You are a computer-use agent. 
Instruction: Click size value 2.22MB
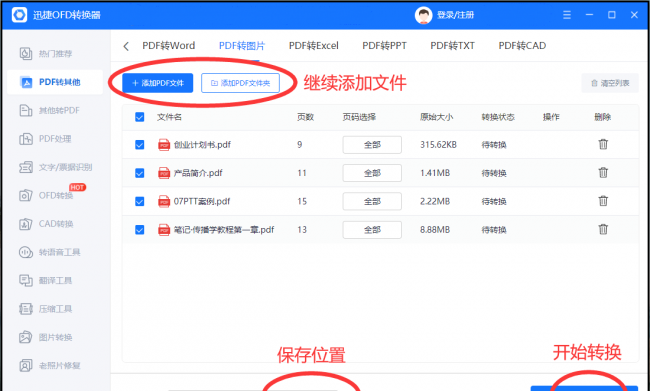435,202
